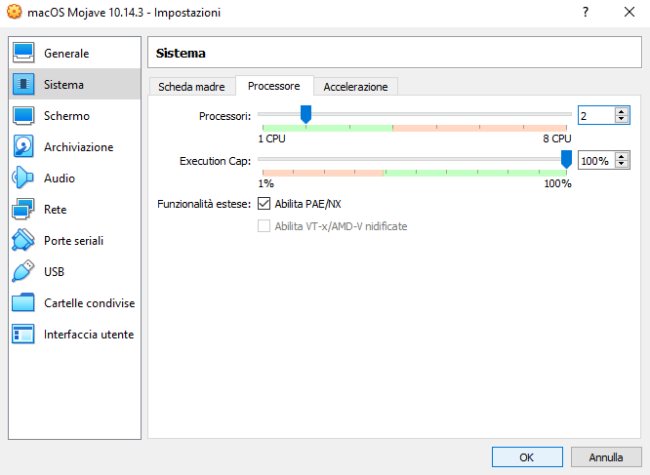The image size is (650, 475).
Task: Decrease Execution Cap with down arrow
Action: (622, 164)
